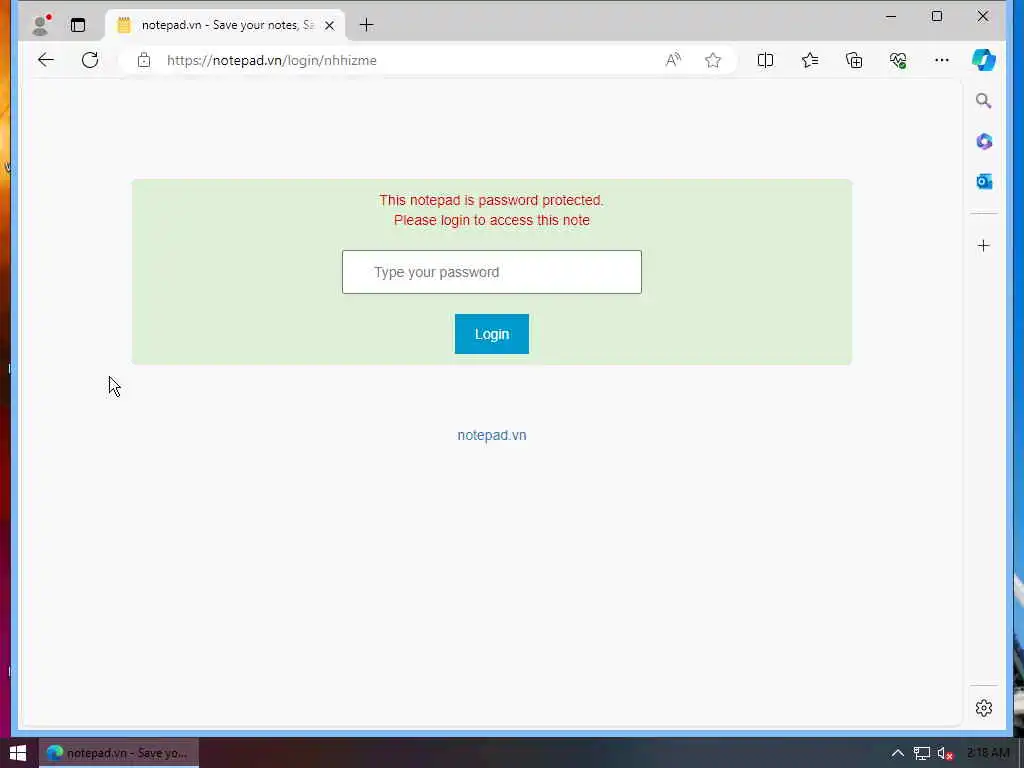Add this page to favorites star

713,60
